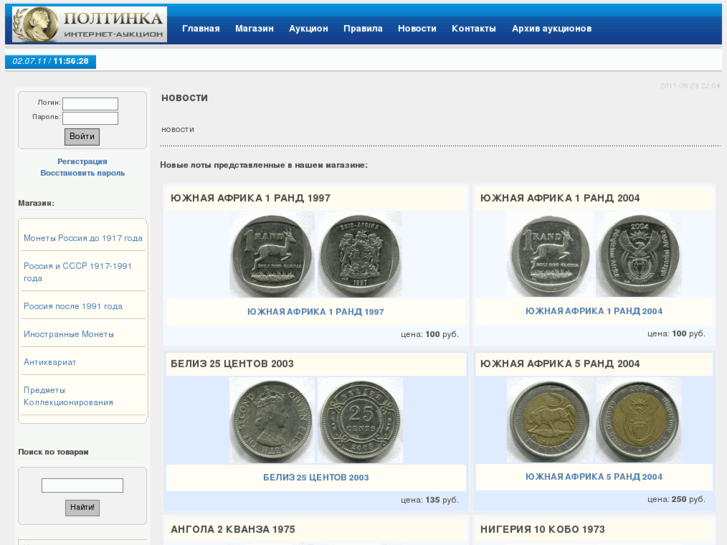
Task: Open the springbok side image of 1 Rand 2004
Action: point(549,254)
